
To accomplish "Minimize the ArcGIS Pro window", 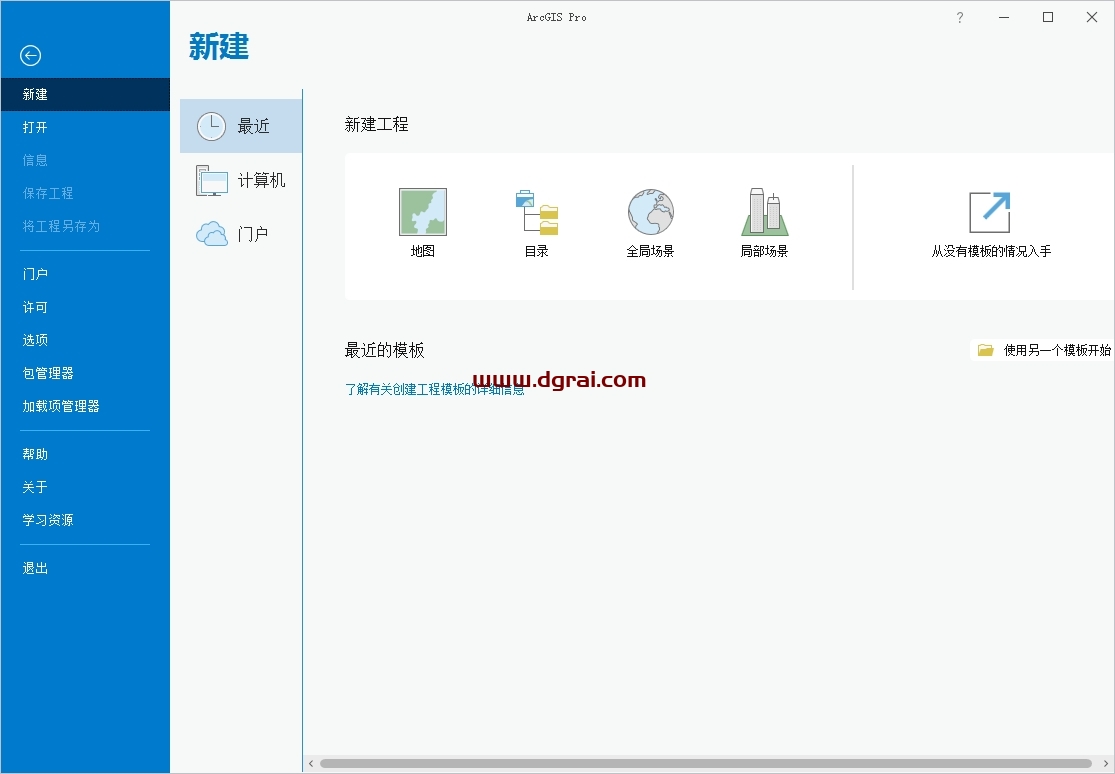I will tap(1004, 18).
